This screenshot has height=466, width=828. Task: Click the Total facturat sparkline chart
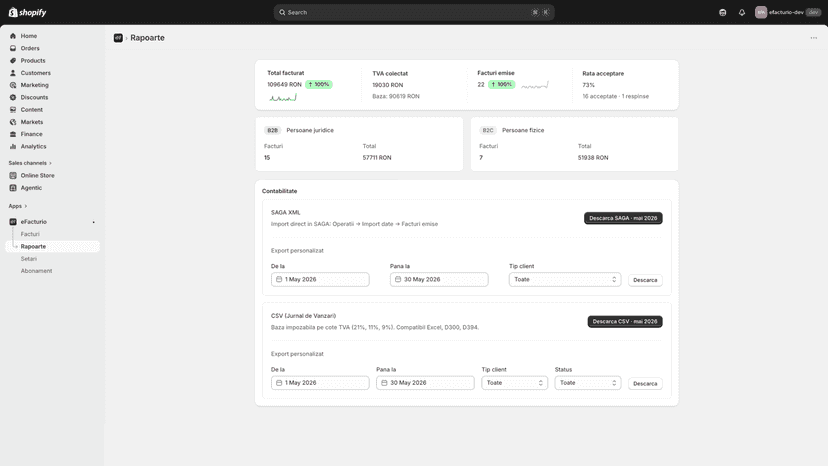click(283, 98)
